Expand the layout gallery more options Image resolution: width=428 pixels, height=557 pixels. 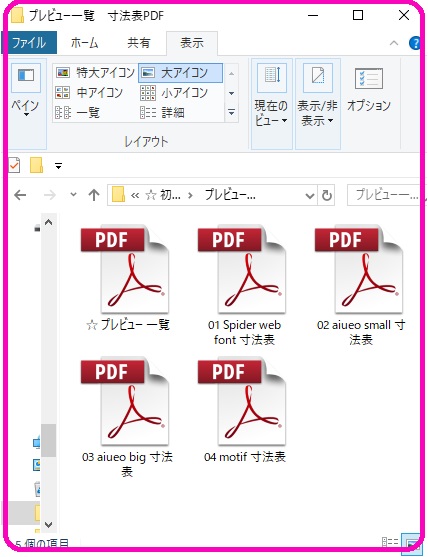pyautogui.click(x=231, y=112)
